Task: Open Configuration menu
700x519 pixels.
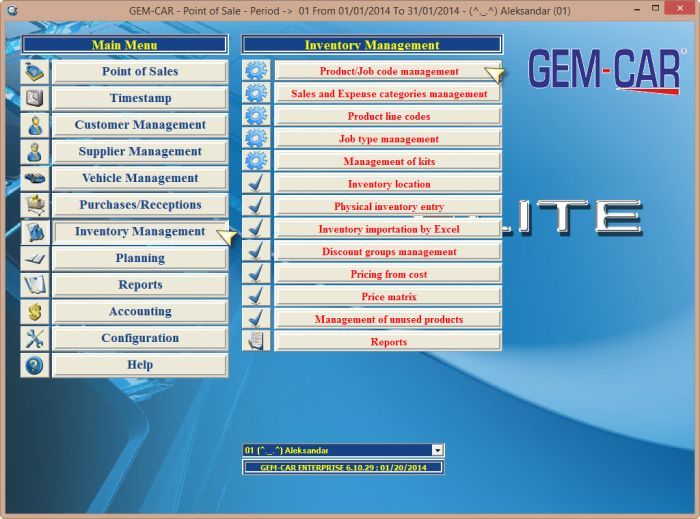Action: (140, 338)
